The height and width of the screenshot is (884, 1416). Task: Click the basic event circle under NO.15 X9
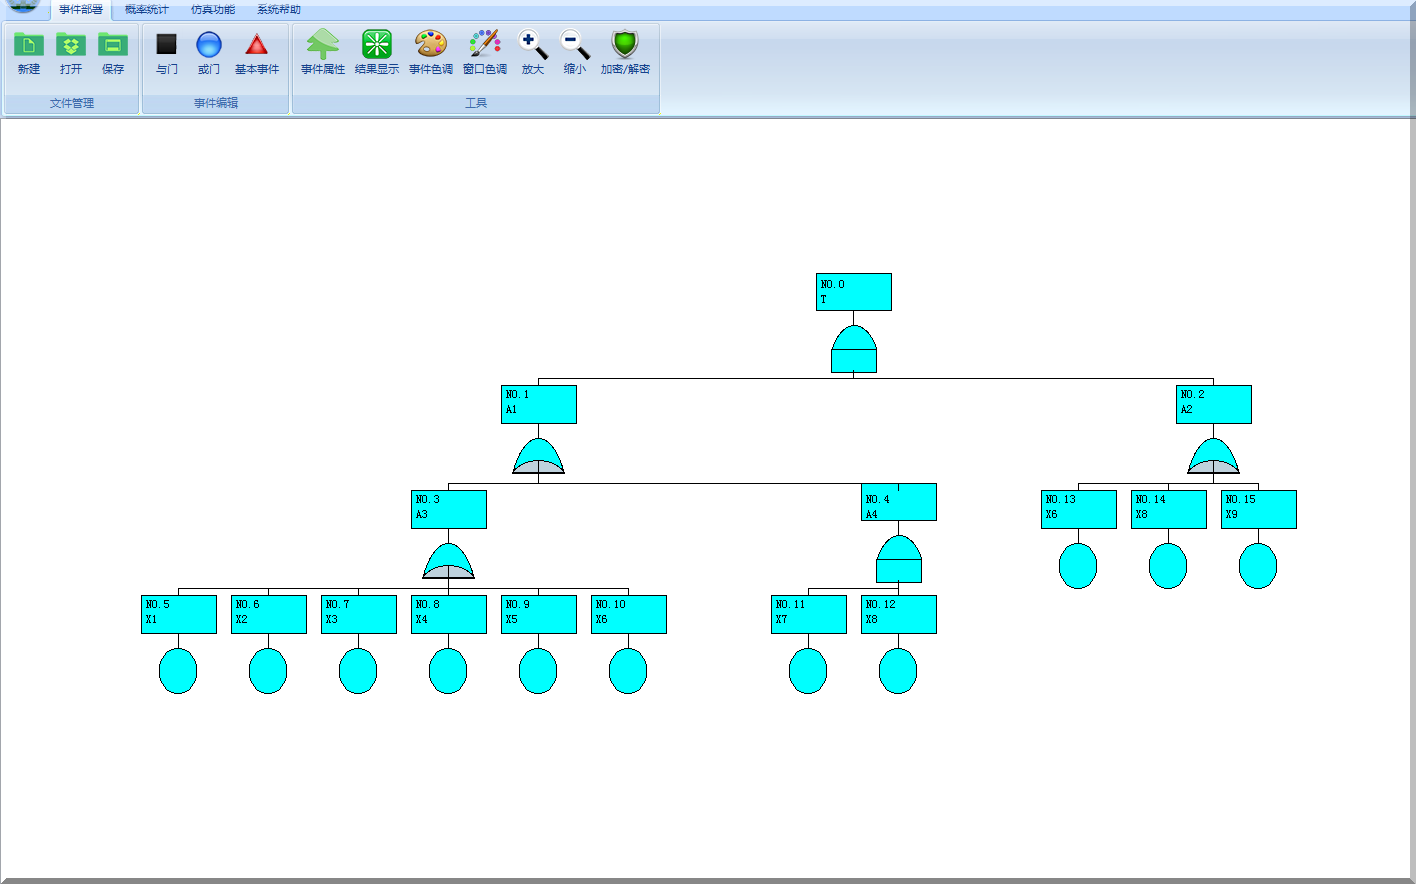pyautogui.click(x=1258, y=566)
